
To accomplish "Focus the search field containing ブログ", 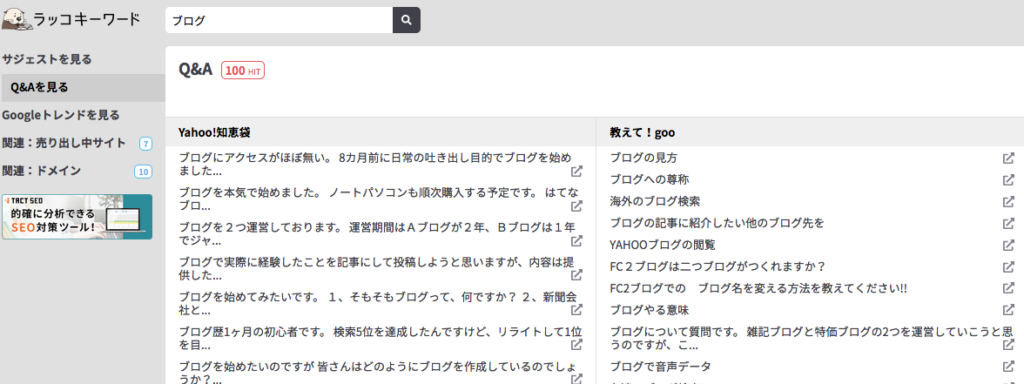I will tap(279, 20).
